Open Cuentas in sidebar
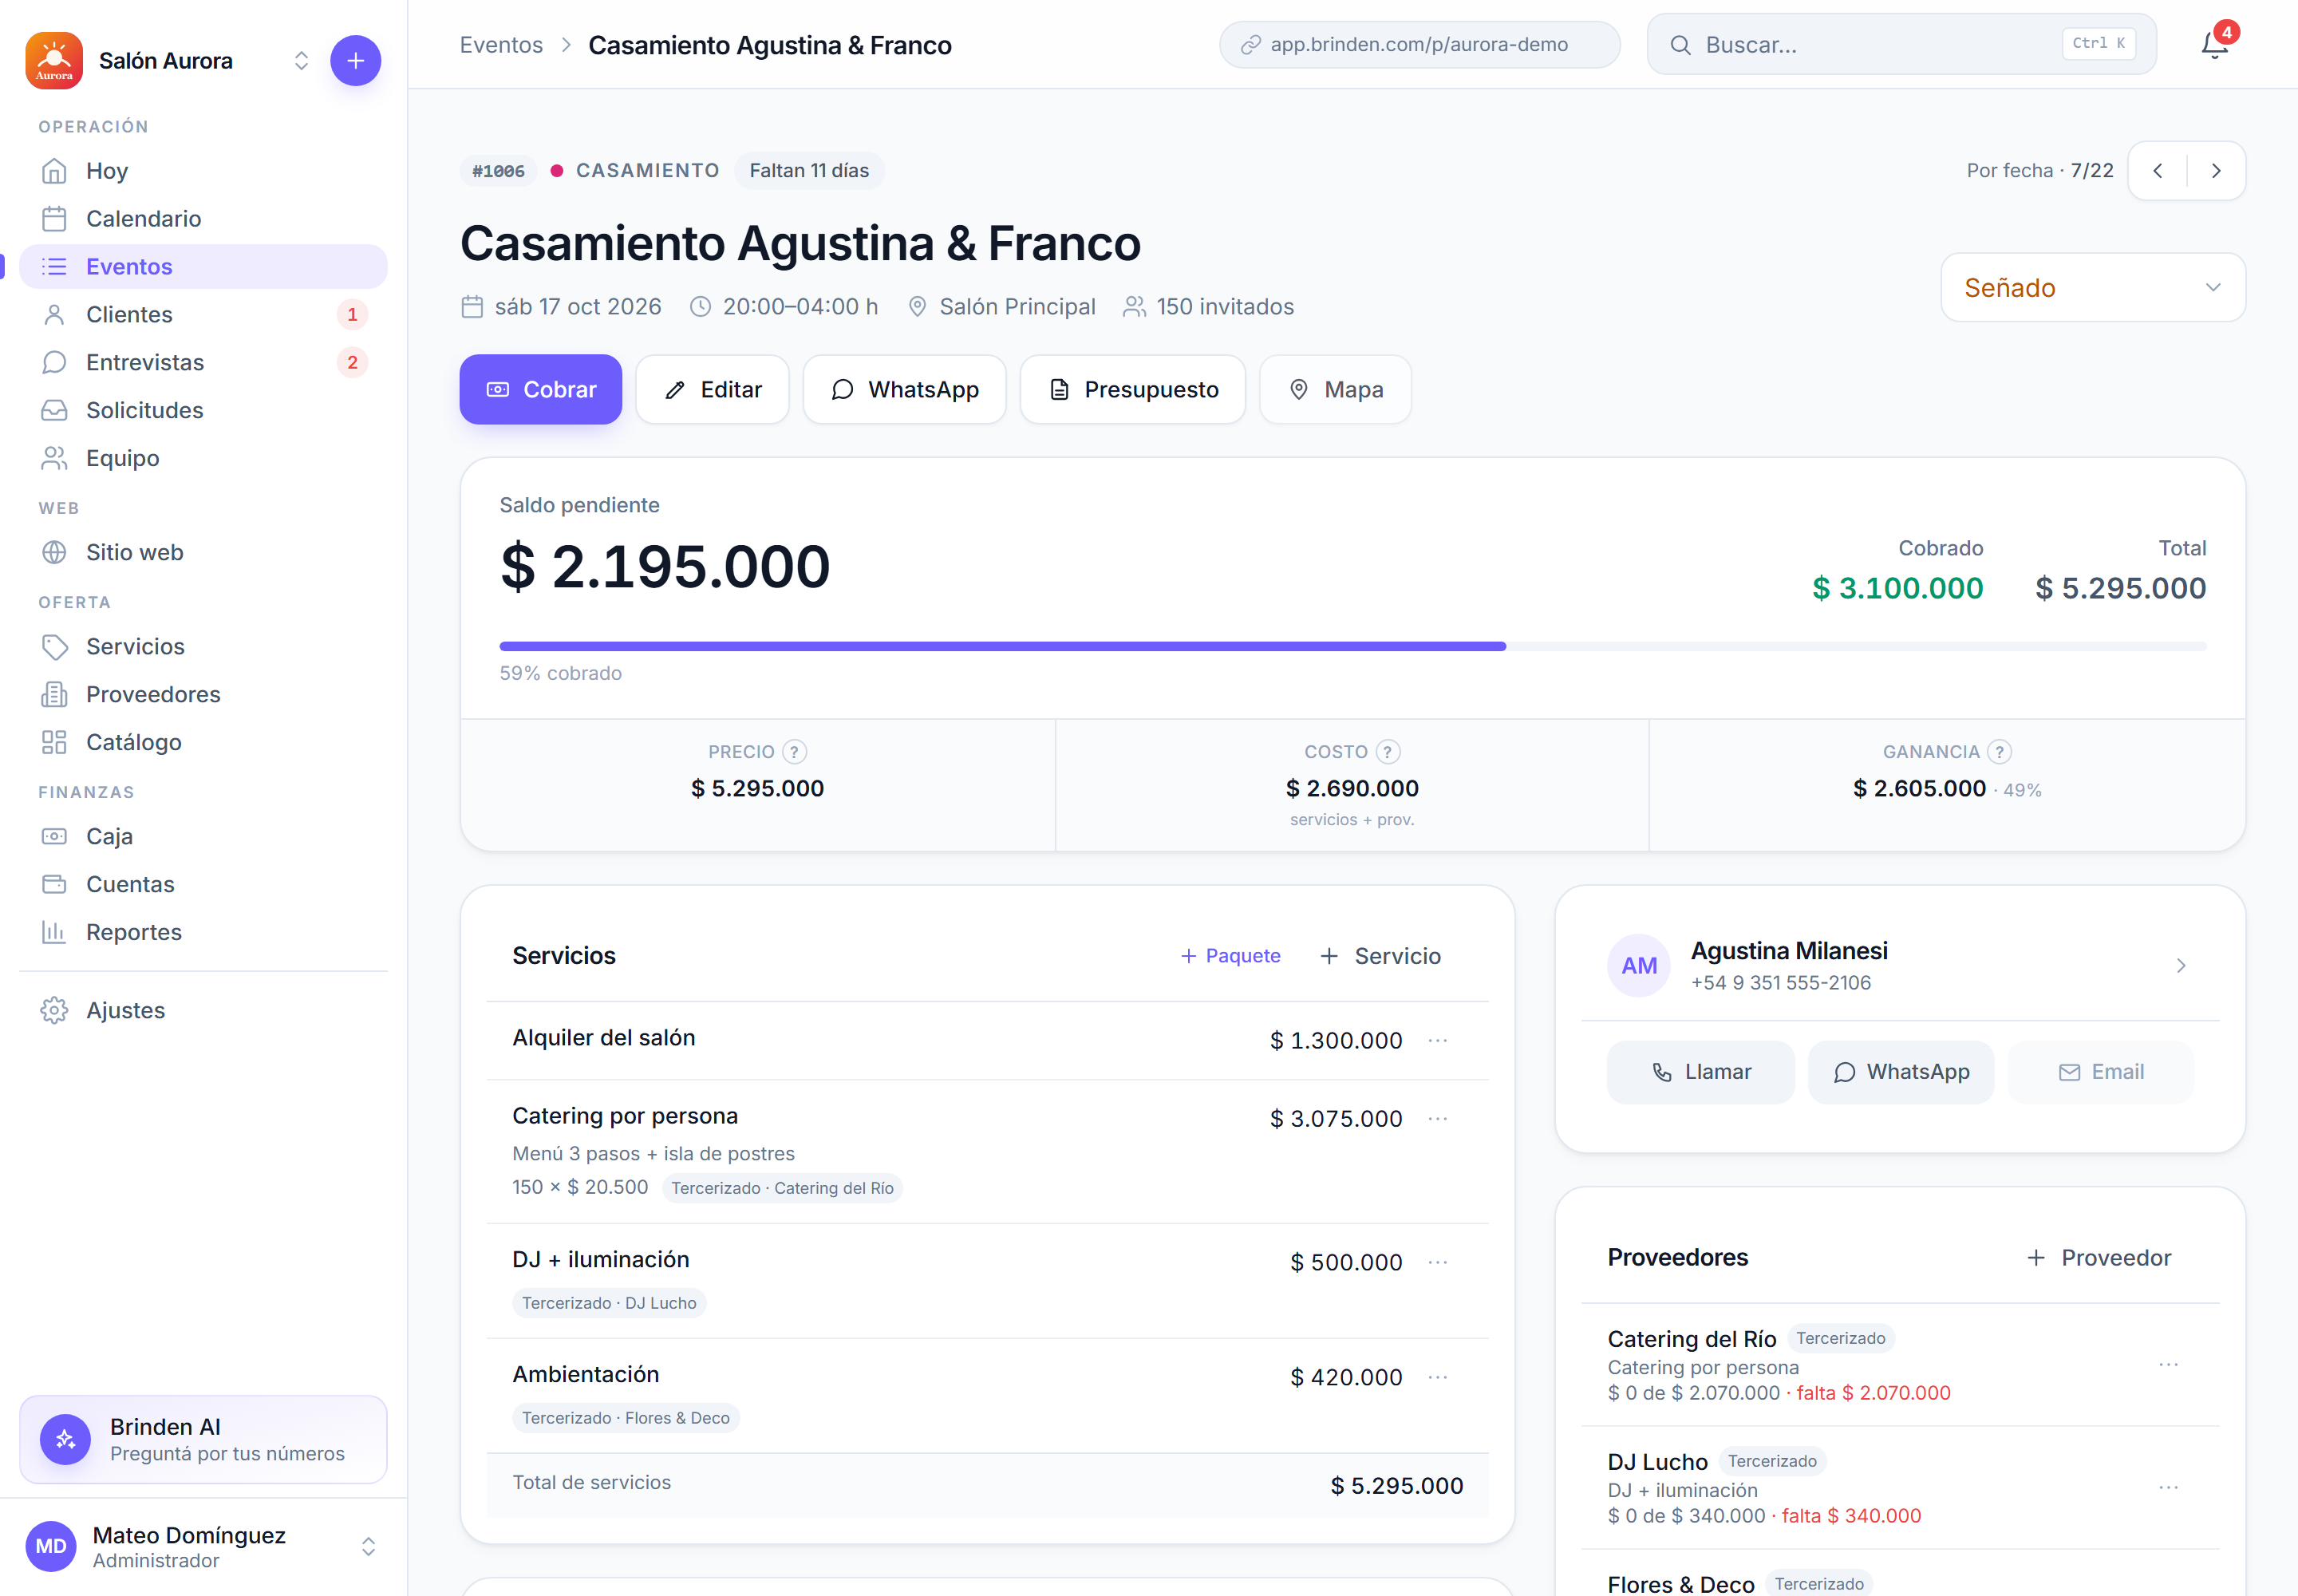Screen dimensions: 2298x1596 pyautogui.click(x=203, y=885)
